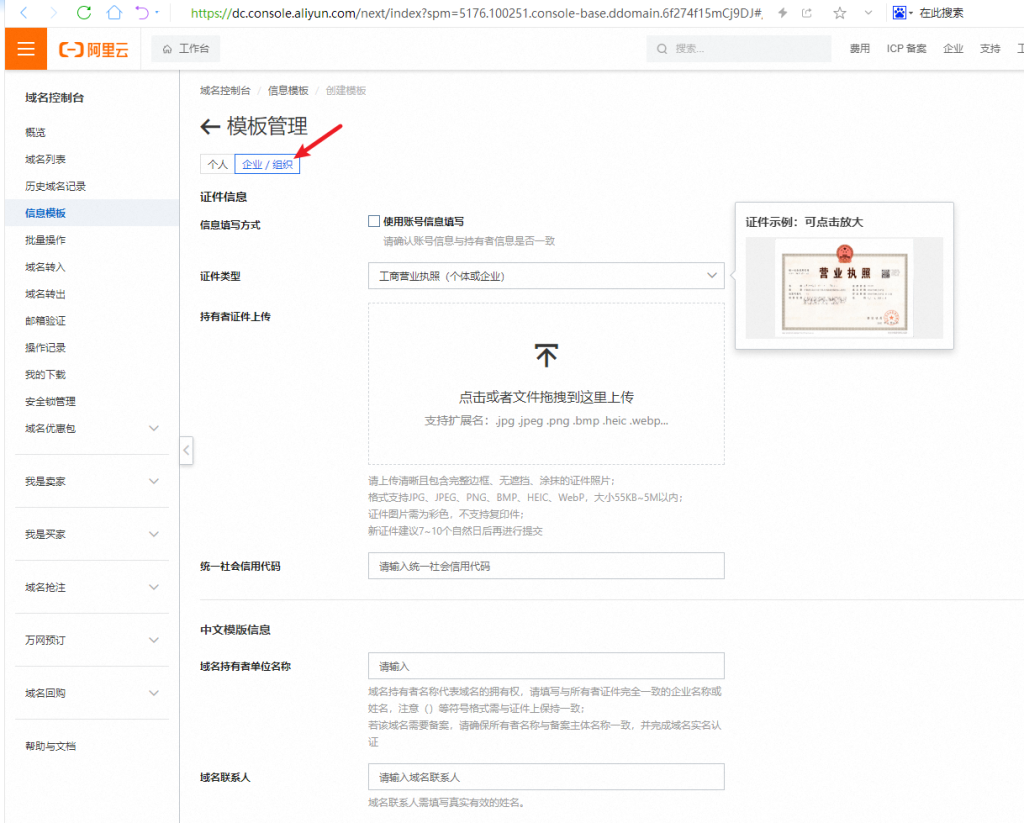
Task: Switch to the 个人 tab
Action: pos(217,164)
